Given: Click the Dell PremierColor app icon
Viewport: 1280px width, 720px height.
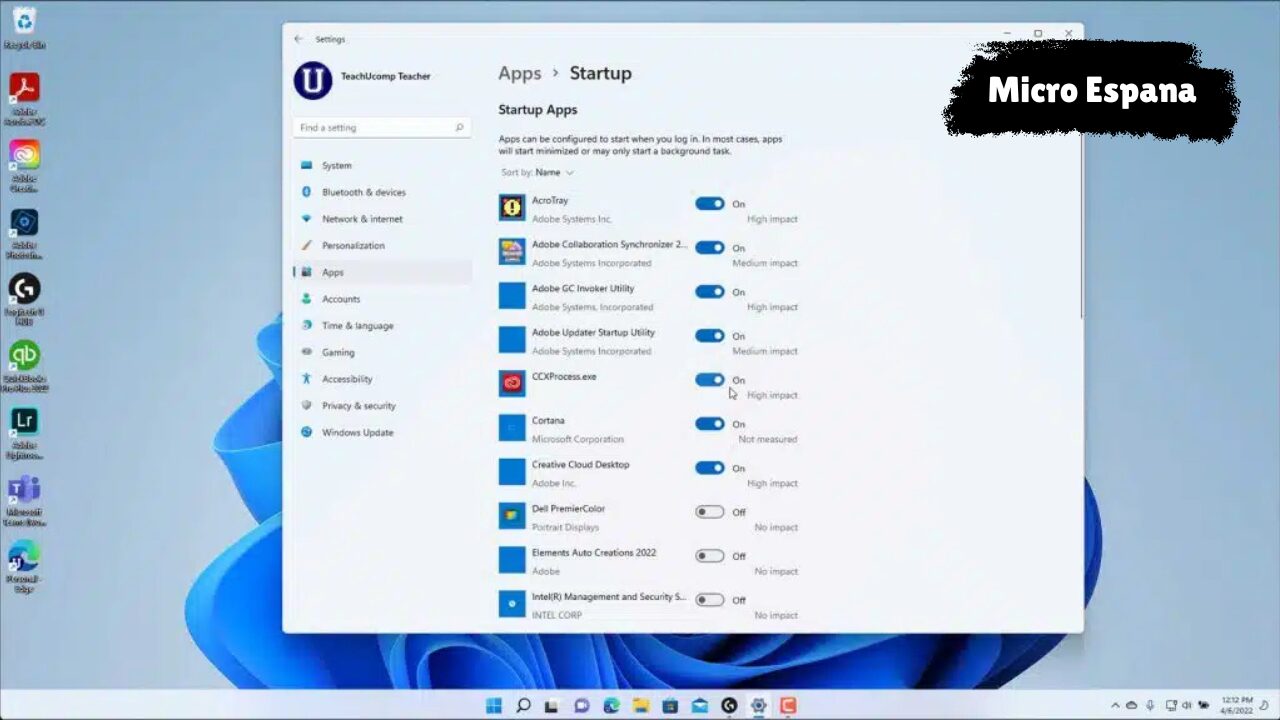Looking at the screenshot, I should click(x=512, y=516).
